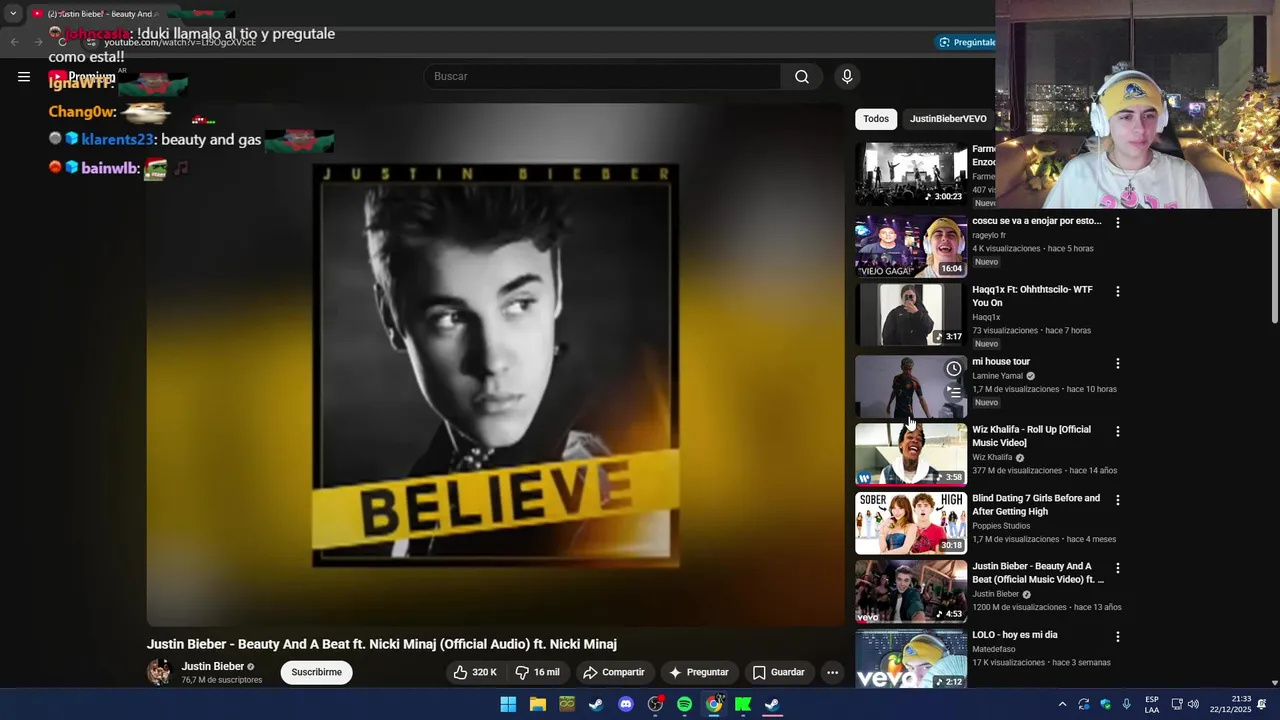
Task: Click the browser Pregúntale Gemini button
Action: (965, 42)
